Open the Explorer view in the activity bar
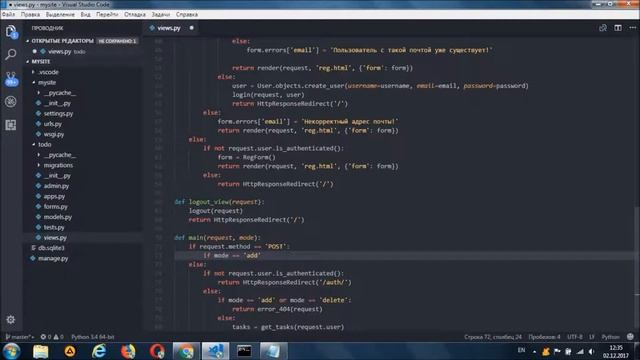Image resolution: width=640 pixels, height=360 pixels. 11,31
